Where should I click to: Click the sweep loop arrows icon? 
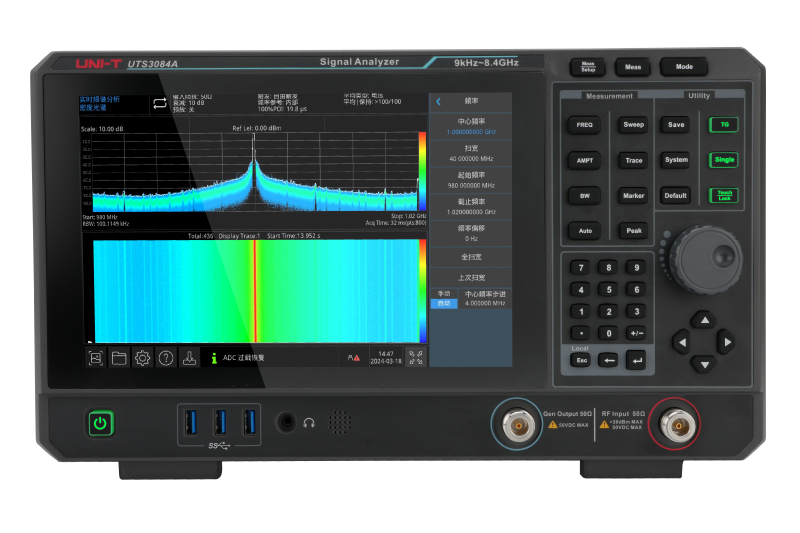(x=160, y=103)
